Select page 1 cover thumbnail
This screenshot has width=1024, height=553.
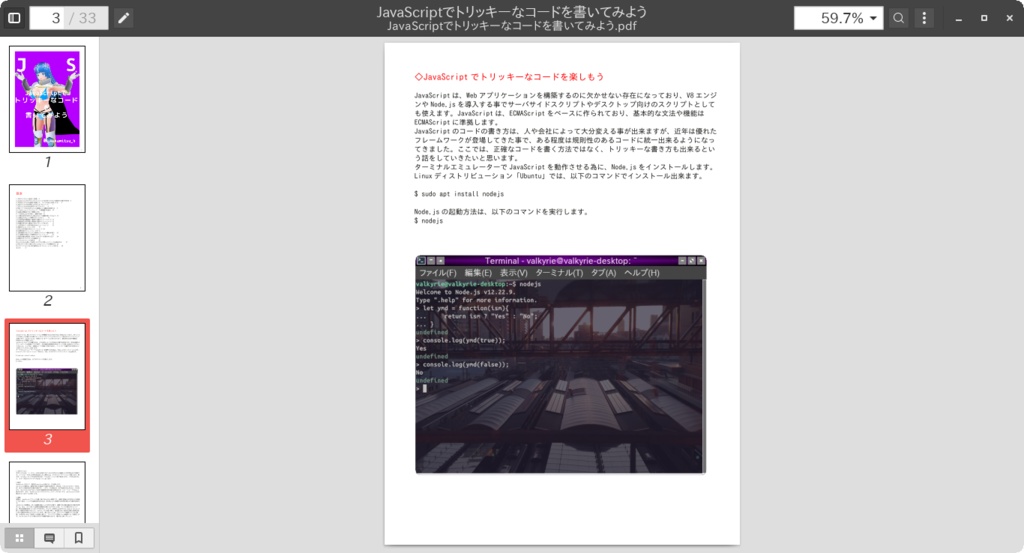point(47,99)
